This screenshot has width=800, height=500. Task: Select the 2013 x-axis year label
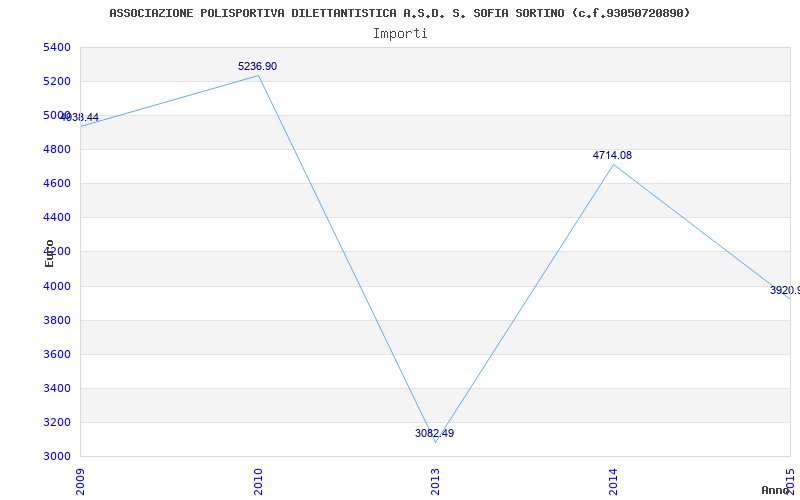point(435,482)
